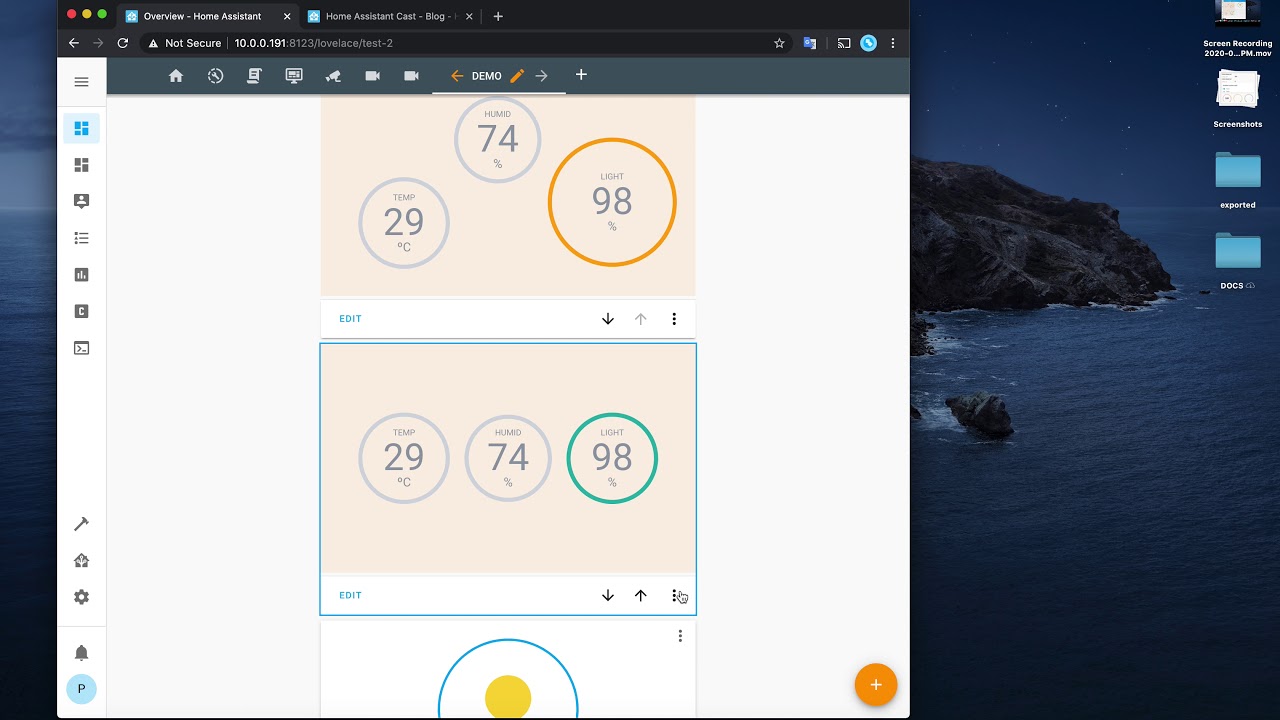The width and height of the screenshot is (1280, 720).
Task: Open the highlighted blue Overview dashboard in sidebar
Action: coord(82,128)
